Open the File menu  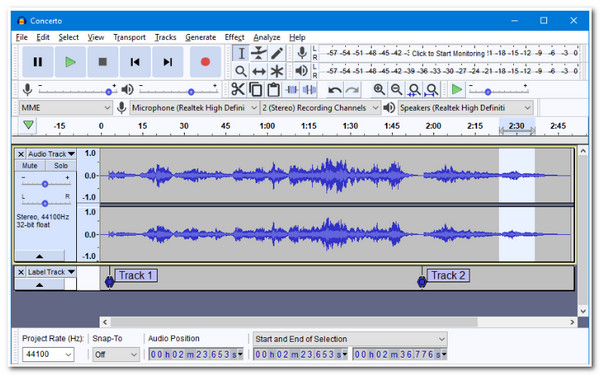(21, 37)
